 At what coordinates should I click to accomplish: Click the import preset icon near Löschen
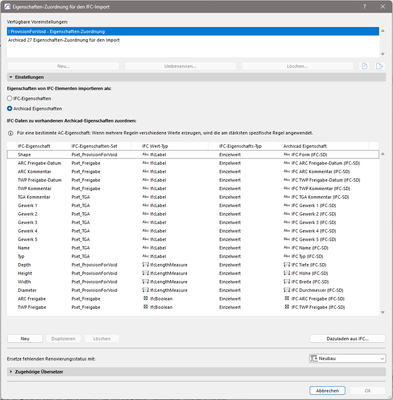point(364,66)
